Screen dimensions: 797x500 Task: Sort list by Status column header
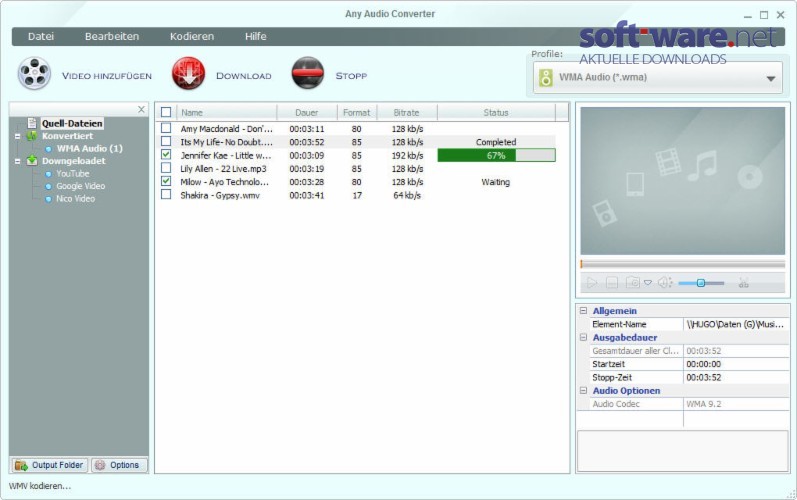[x=496, y=113]
